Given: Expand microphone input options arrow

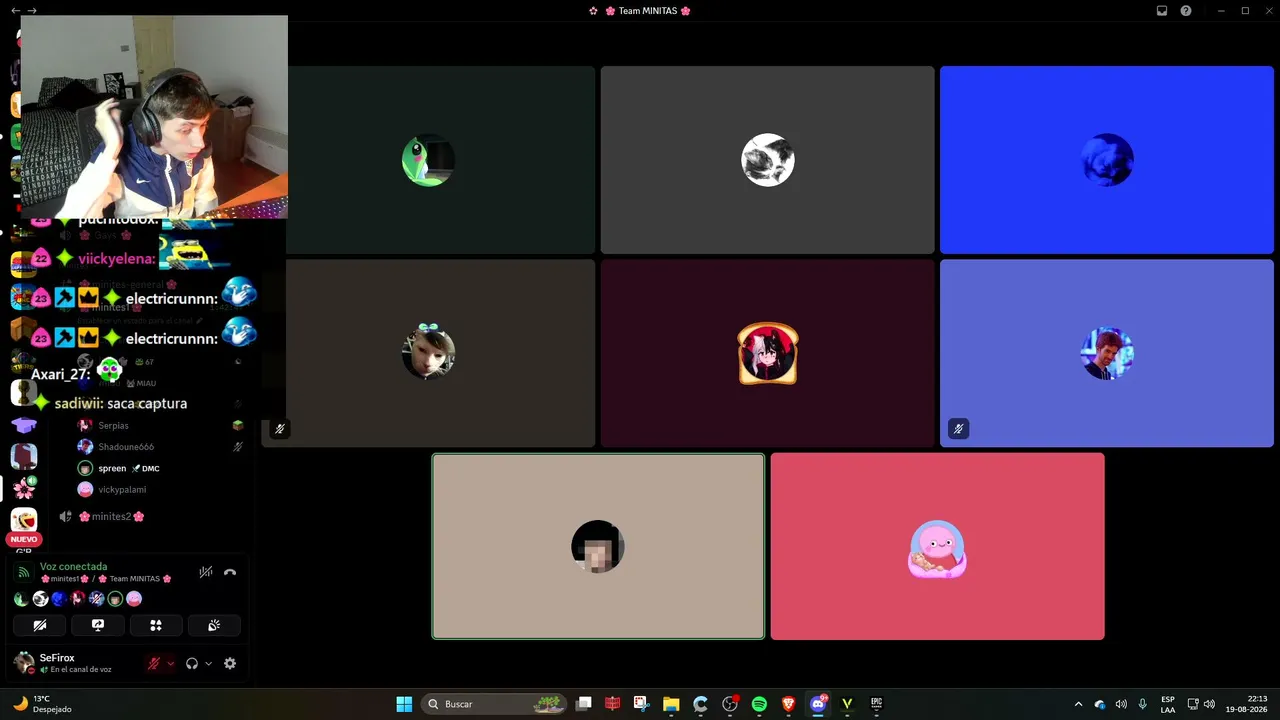Looking at the screenshot, I should tap(170, 663).
